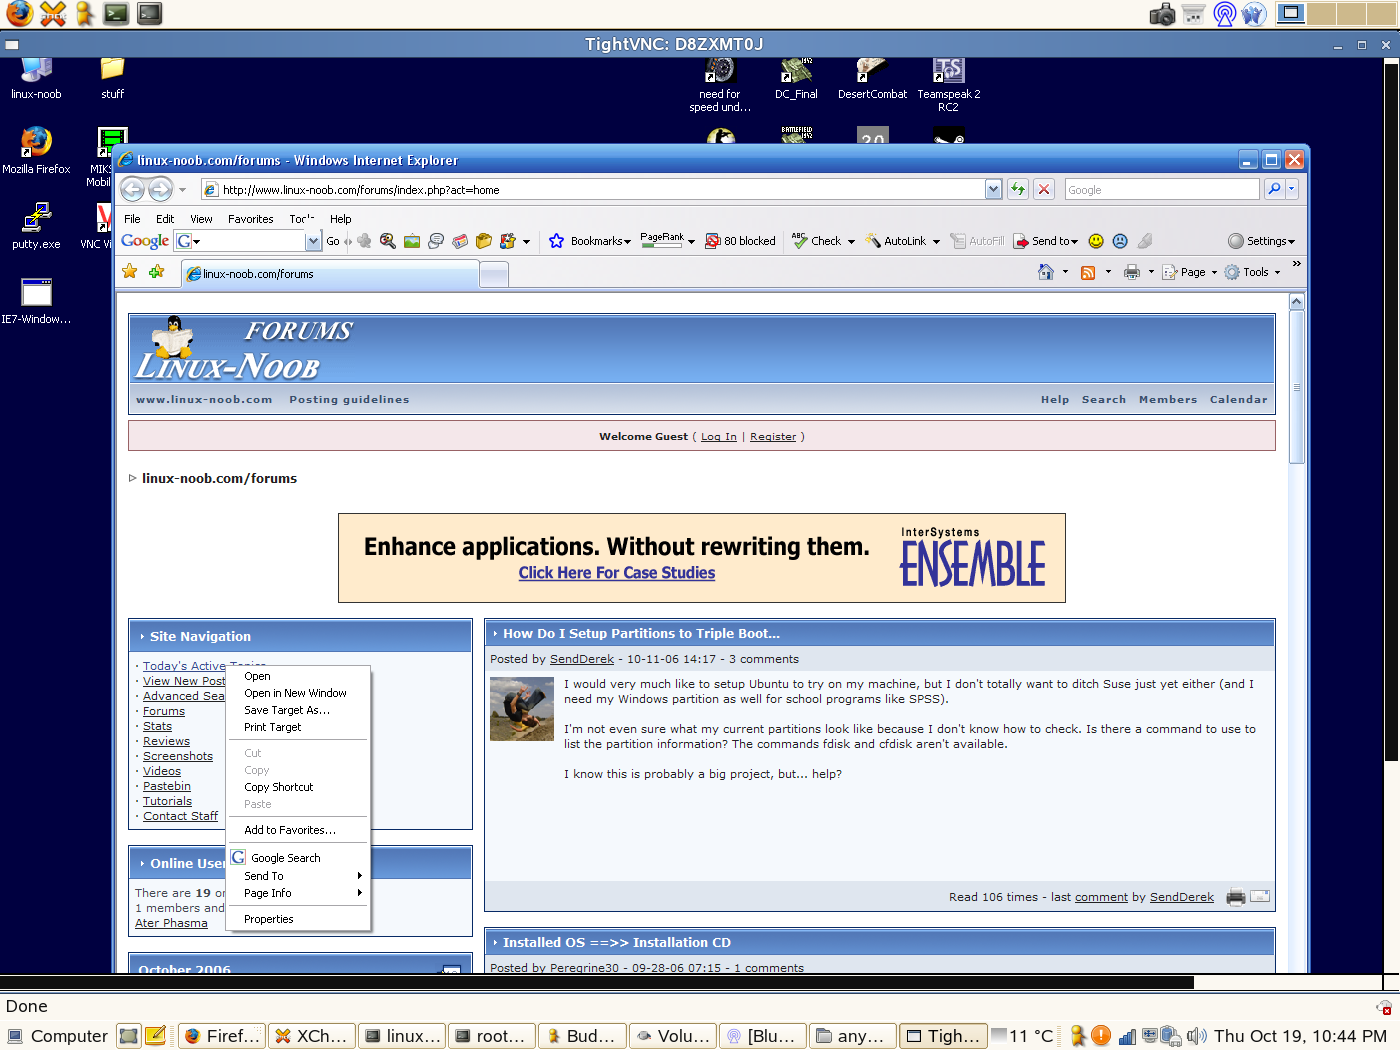Click in the IE Google search box
This screenshot has height=1050, width=1400.
(1160, 189)
